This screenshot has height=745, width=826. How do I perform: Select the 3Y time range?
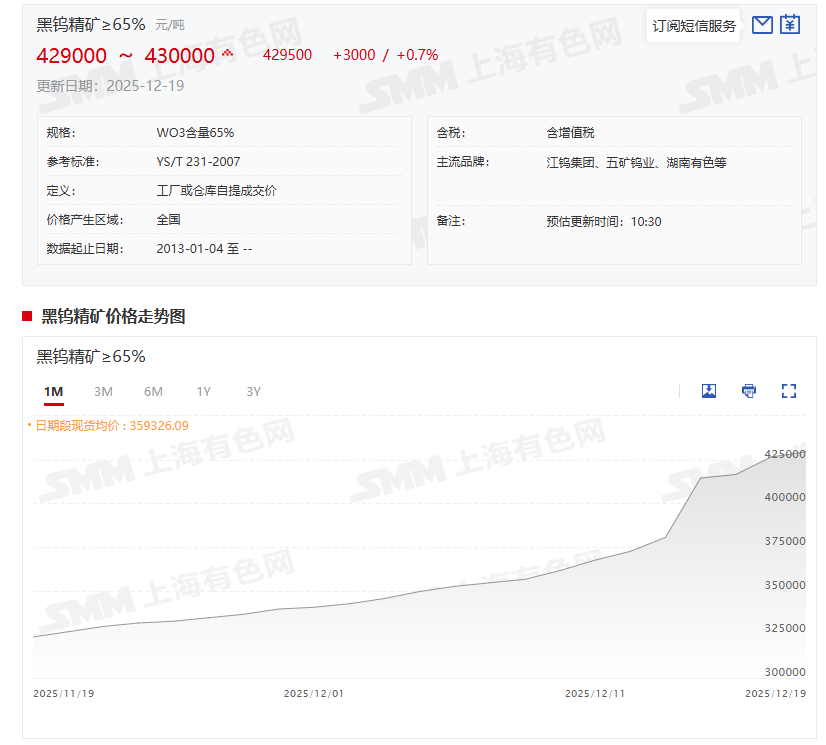(x=253, y=391)
